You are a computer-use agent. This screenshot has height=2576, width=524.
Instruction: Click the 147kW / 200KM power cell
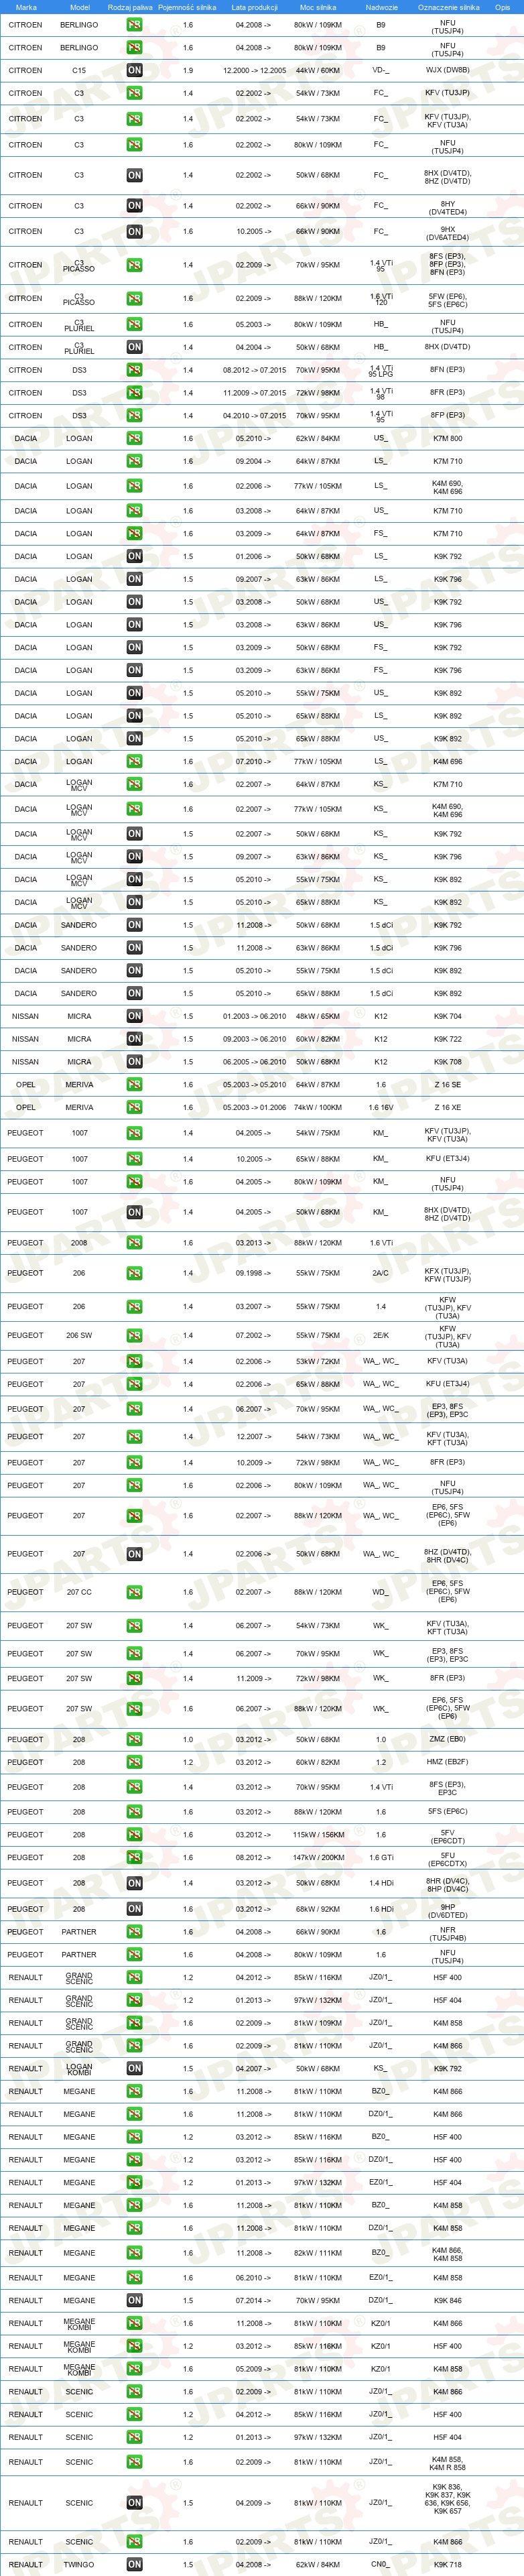pos(318,1857)
